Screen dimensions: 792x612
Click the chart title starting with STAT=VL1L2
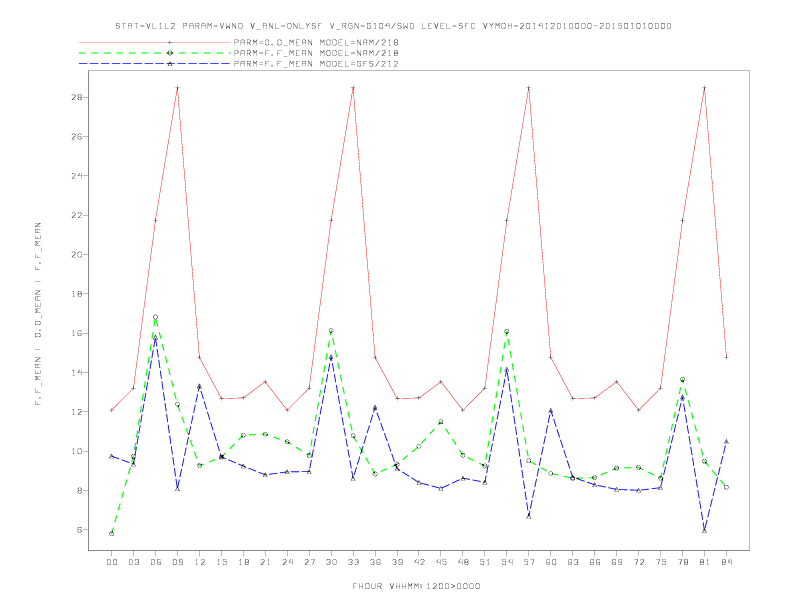393,26
